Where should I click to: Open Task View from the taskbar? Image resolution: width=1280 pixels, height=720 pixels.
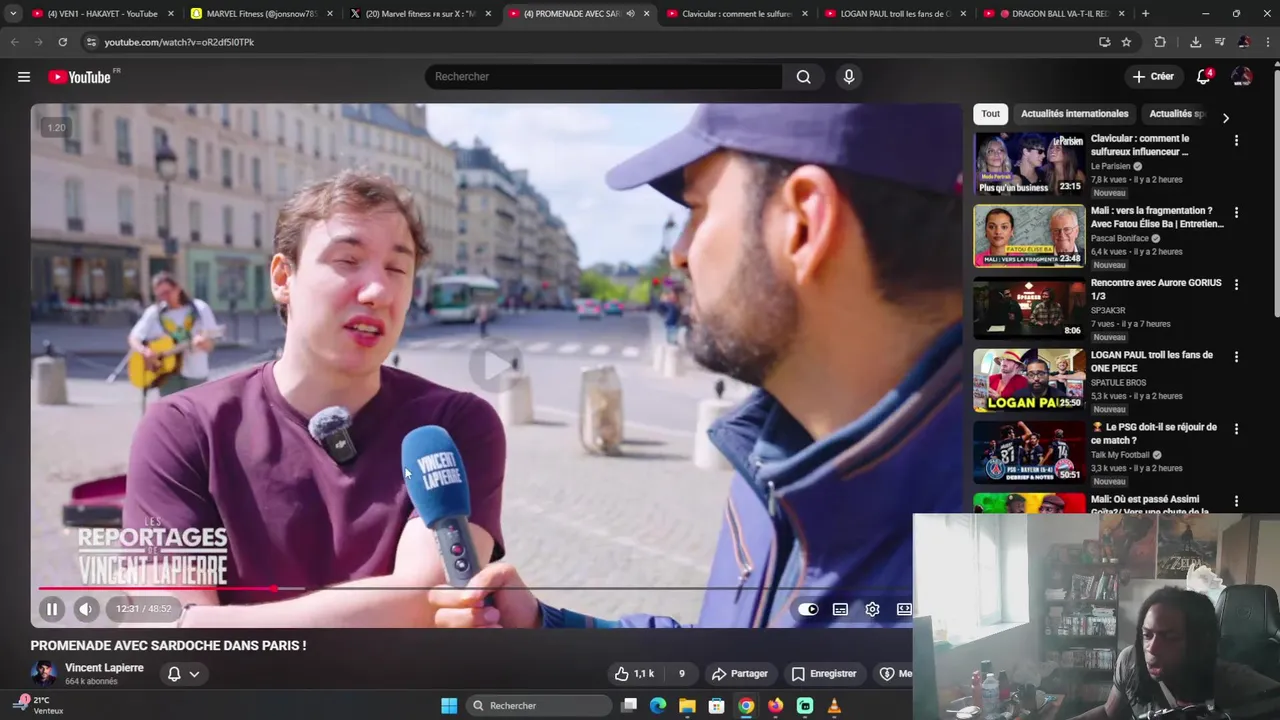(x=629, y=706)
